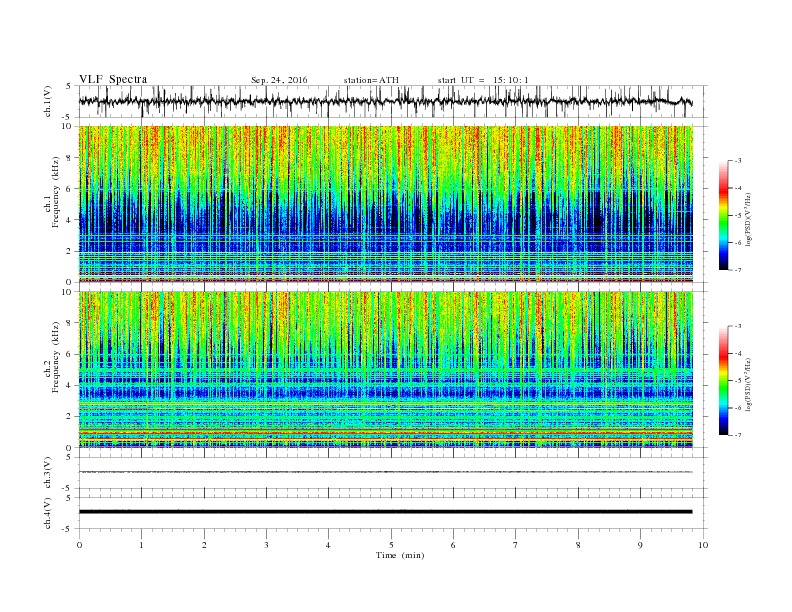
Task: Click the 'Time (min)' axis label
Action: pos(400,555)
